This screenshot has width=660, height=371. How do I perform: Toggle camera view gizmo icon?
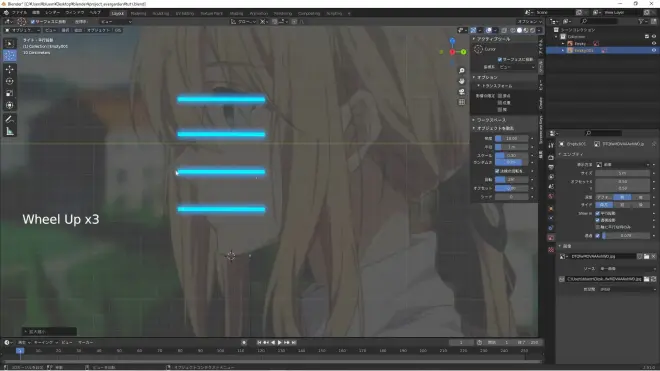tap(462, 91)
